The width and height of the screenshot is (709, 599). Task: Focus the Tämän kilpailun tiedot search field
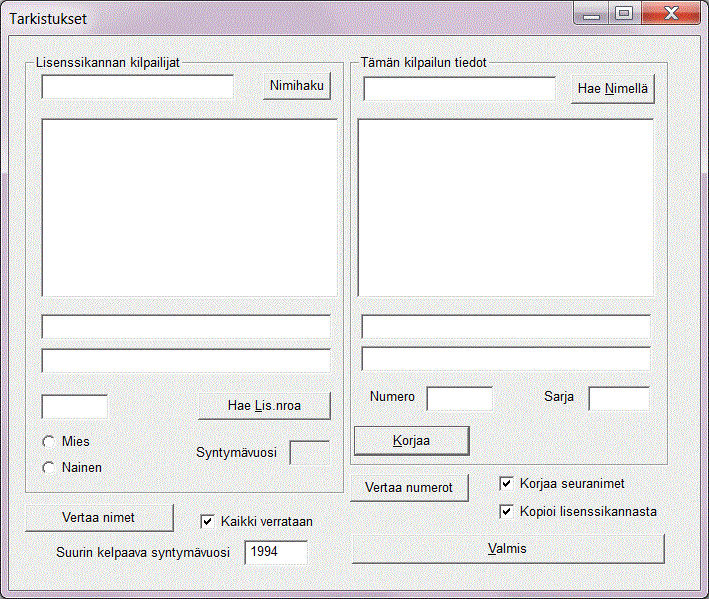point(459,89)
